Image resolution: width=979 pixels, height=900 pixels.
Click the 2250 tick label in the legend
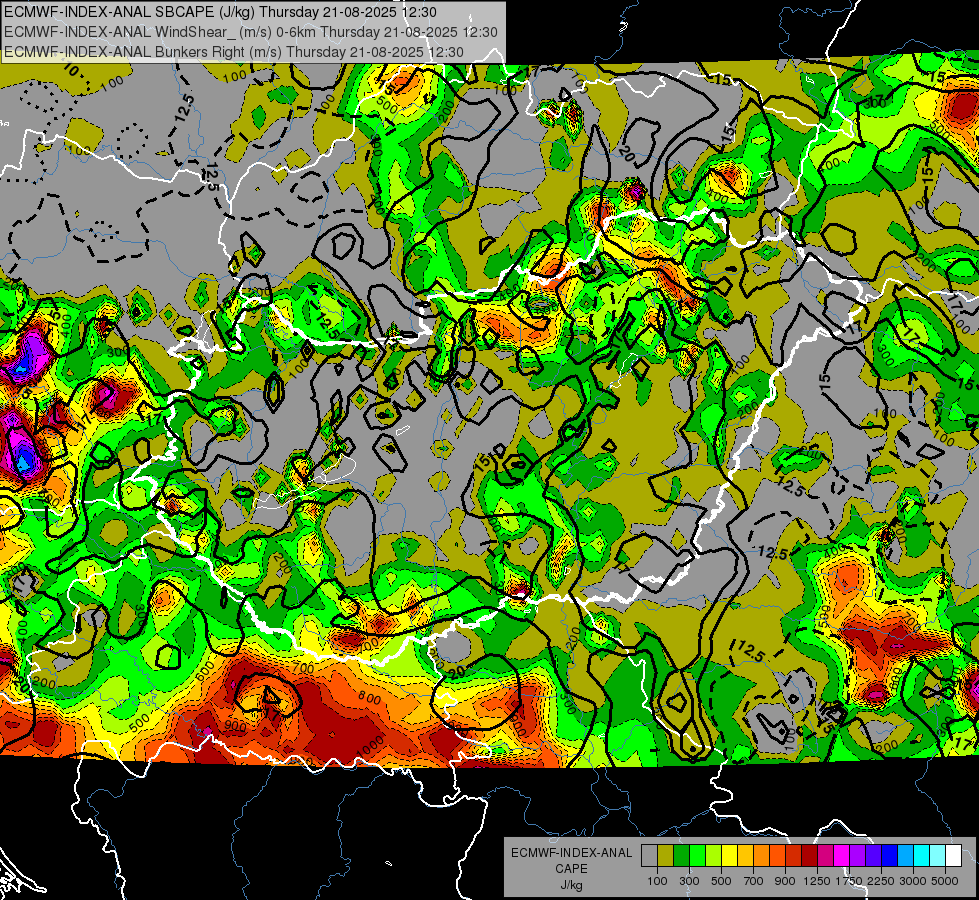tap(881, 881)
